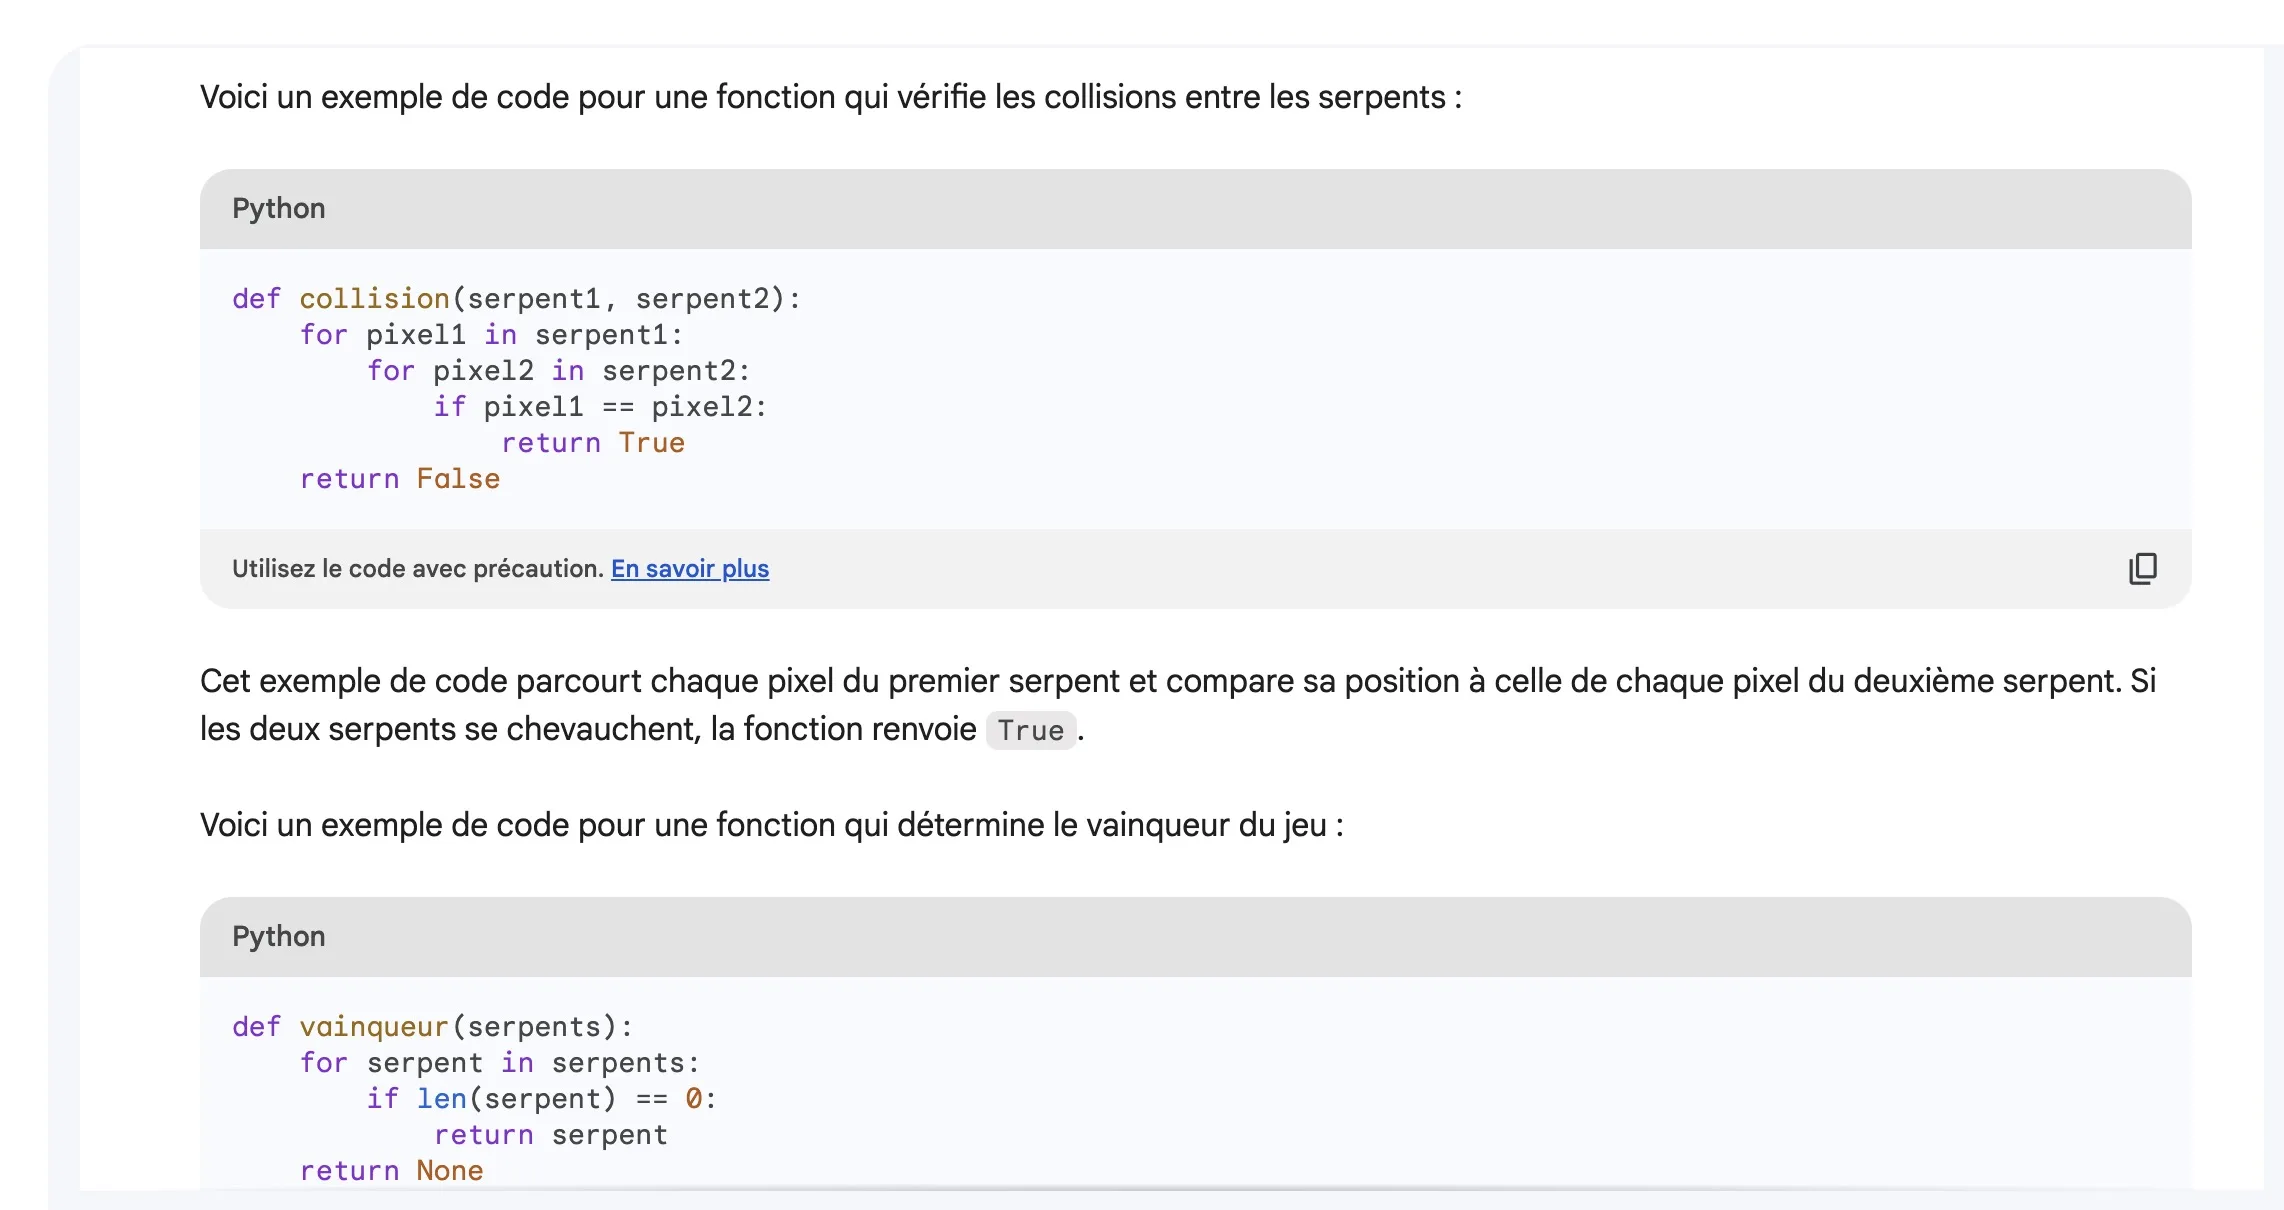Click the "return False" code line

click(x=400, y=479)
